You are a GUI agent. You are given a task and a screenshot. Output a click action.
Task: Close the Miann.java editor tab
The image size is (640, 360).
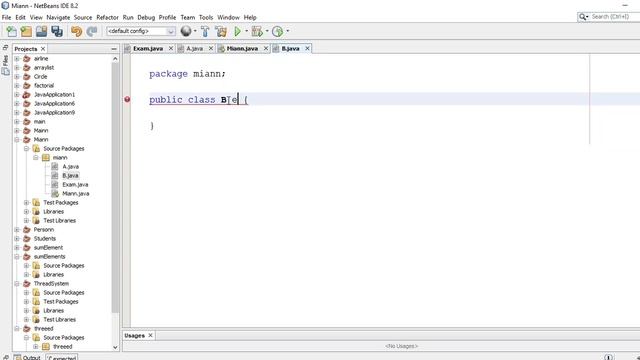point(266,48)
